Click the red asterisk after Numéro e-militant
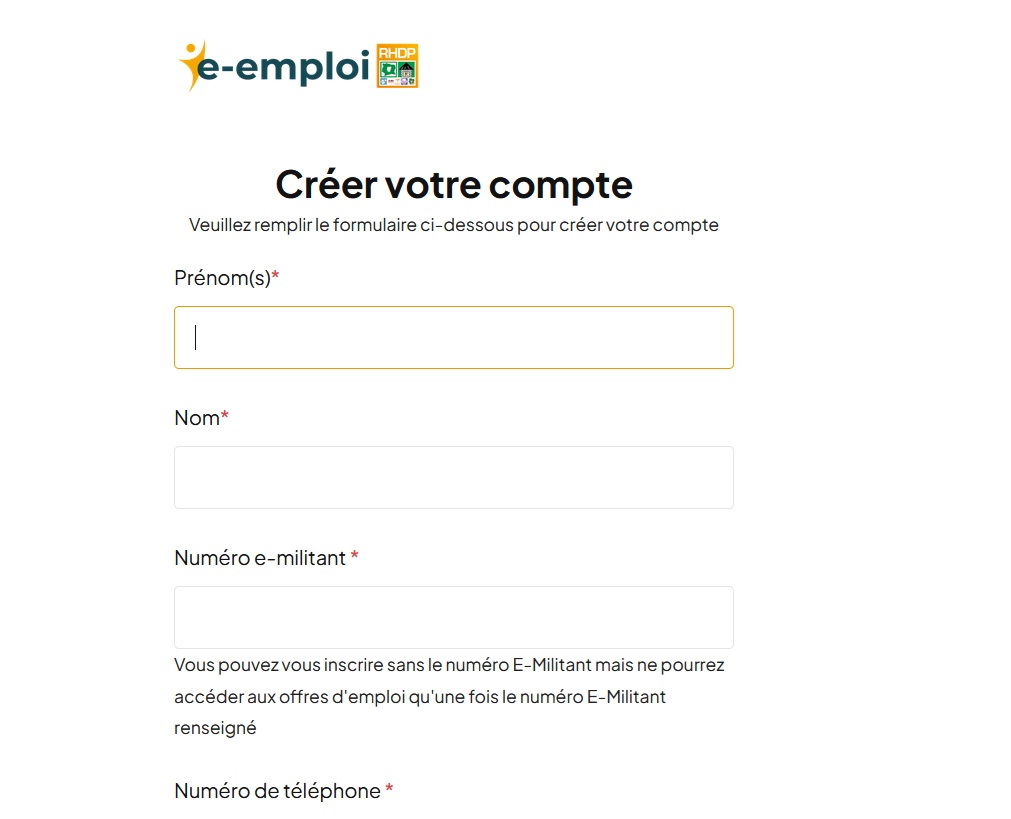Image resolution: width=1011 pixels, height=819 pixels. pyautogui.click(x=355, y=555)
